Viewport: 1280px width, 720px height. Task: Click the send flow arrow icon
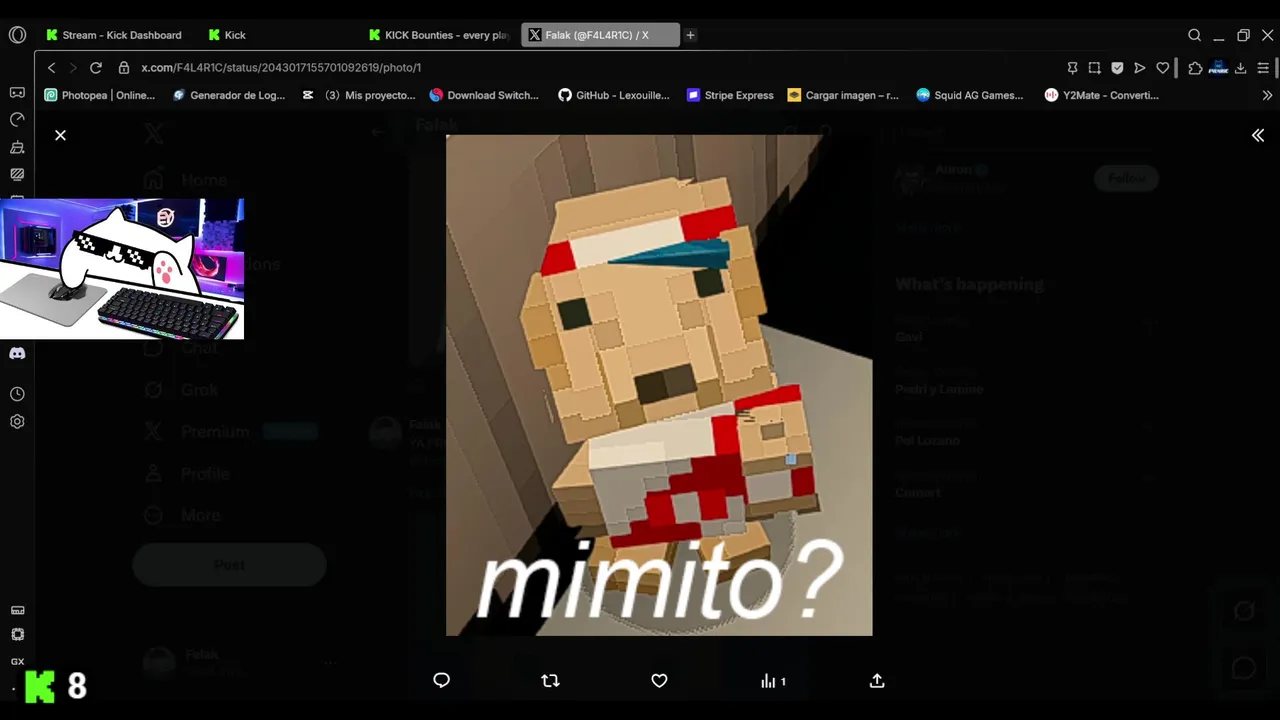pyautogui.click(x=1139, y=68)
